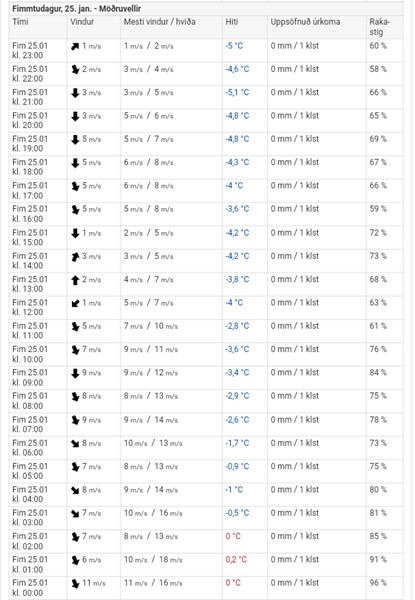Click the Uppsöfnuð úrkoma column header

pos(305,22)
